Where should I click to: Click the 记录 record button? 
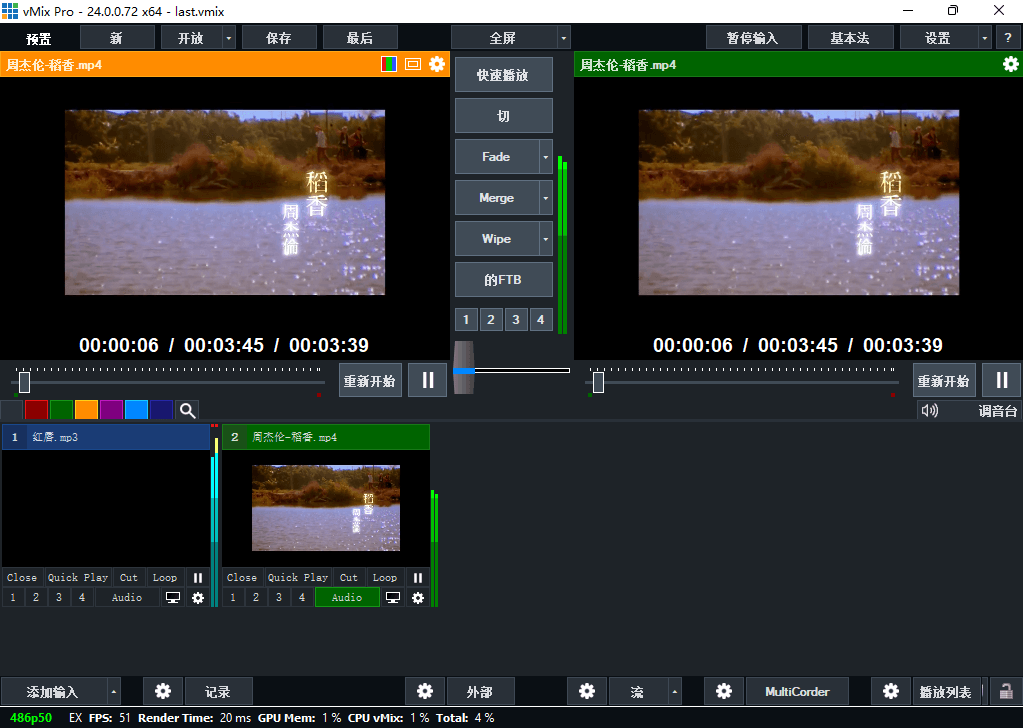[x=218, y=691]
